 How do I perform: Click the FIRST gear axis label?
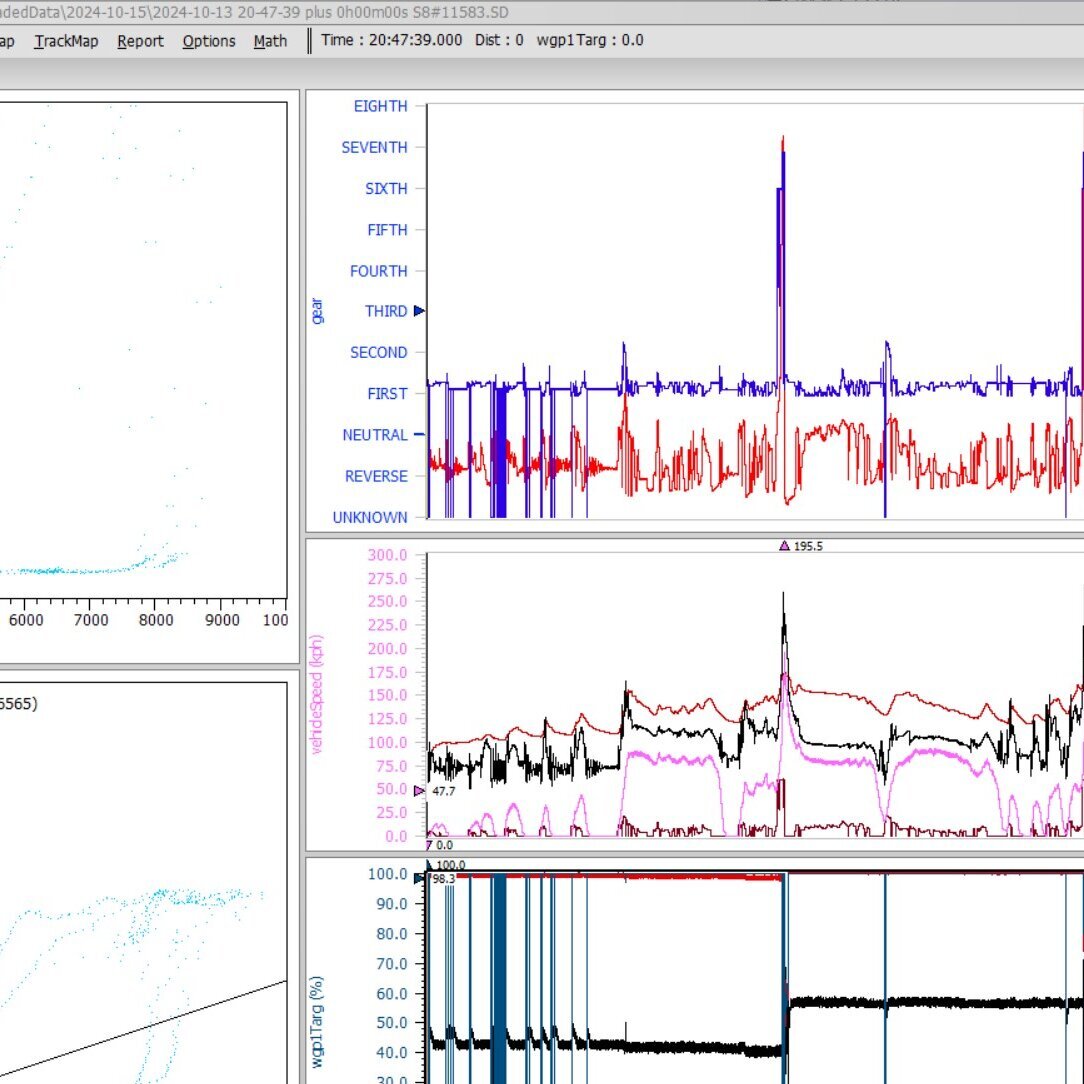[387, 393]
